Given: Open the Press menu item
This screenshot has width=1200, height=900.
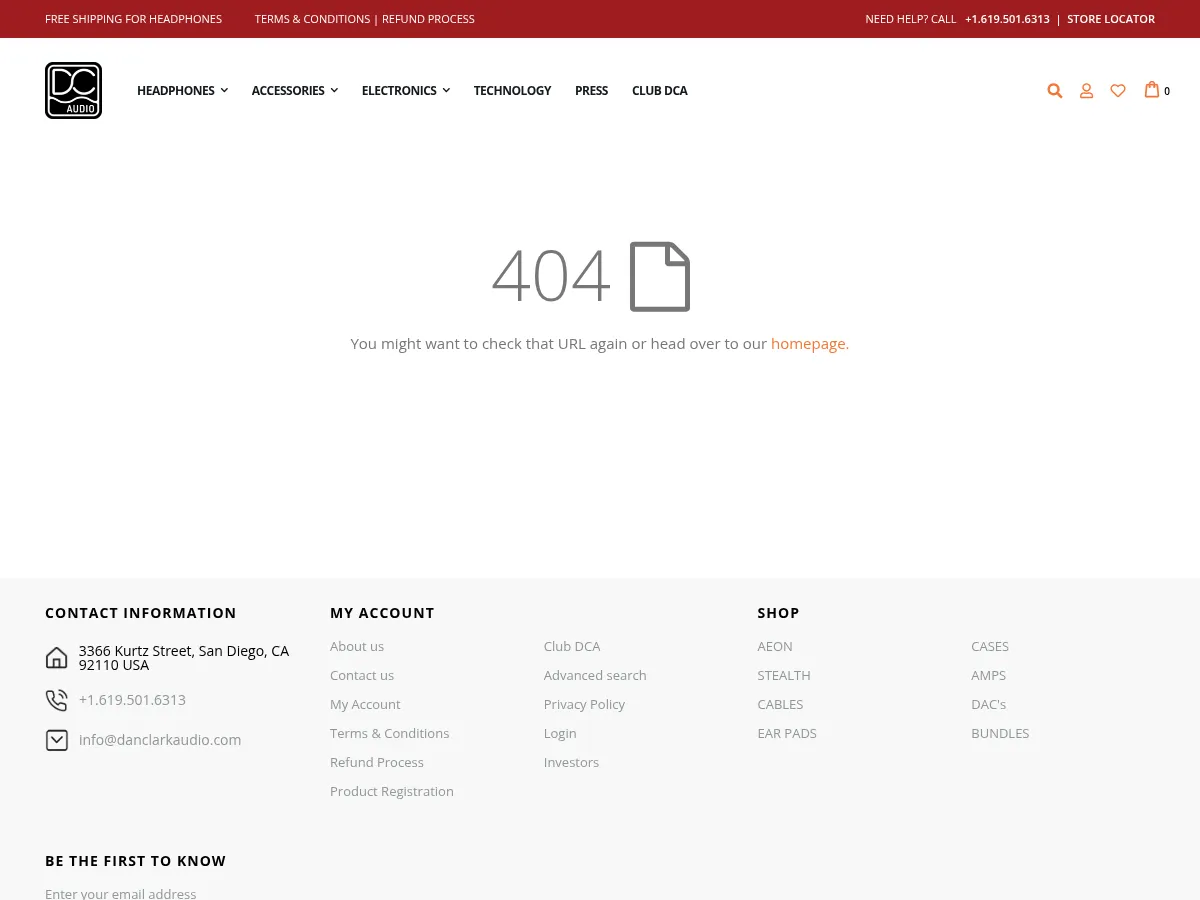Looking at the screenshot, I should (x=591, y=91).
